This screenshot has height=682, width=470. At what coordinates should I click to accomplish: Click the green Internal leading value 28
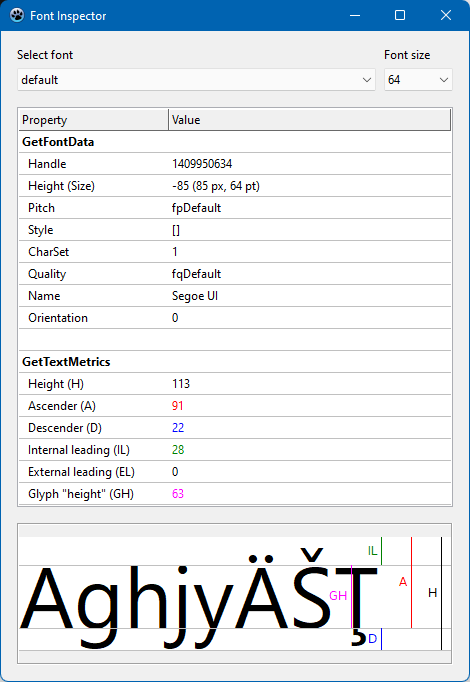178,450
